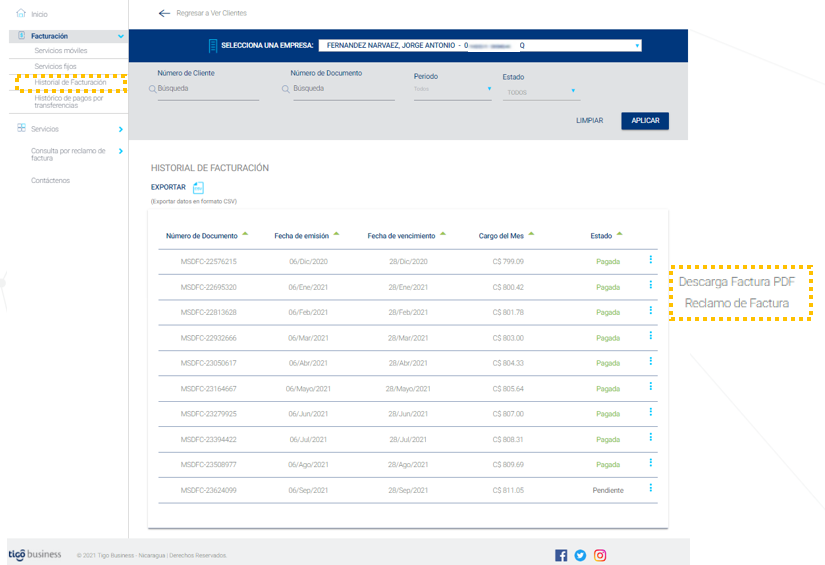The height and width of the screenshot is (565, 825).
Task: Click Pagada status for MSDFC-23279925
Action: tap(608, 414)
